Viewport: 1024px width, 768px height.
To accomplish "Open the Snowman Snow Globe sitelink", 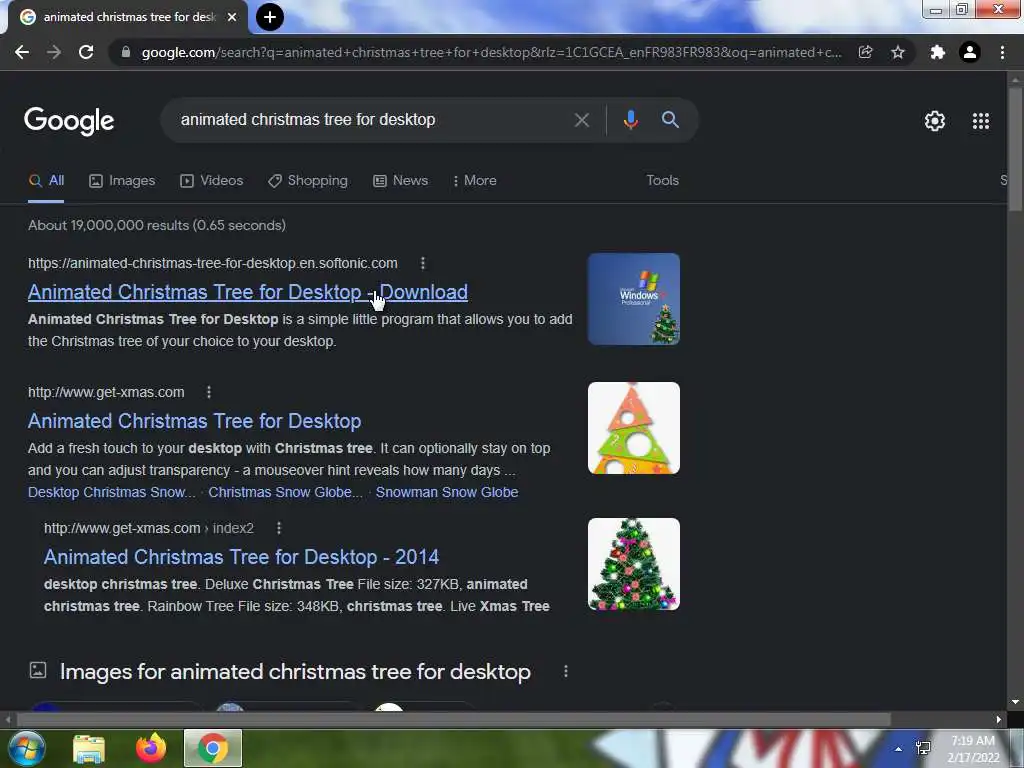I will pyautogui.click(x=447, y=492).
